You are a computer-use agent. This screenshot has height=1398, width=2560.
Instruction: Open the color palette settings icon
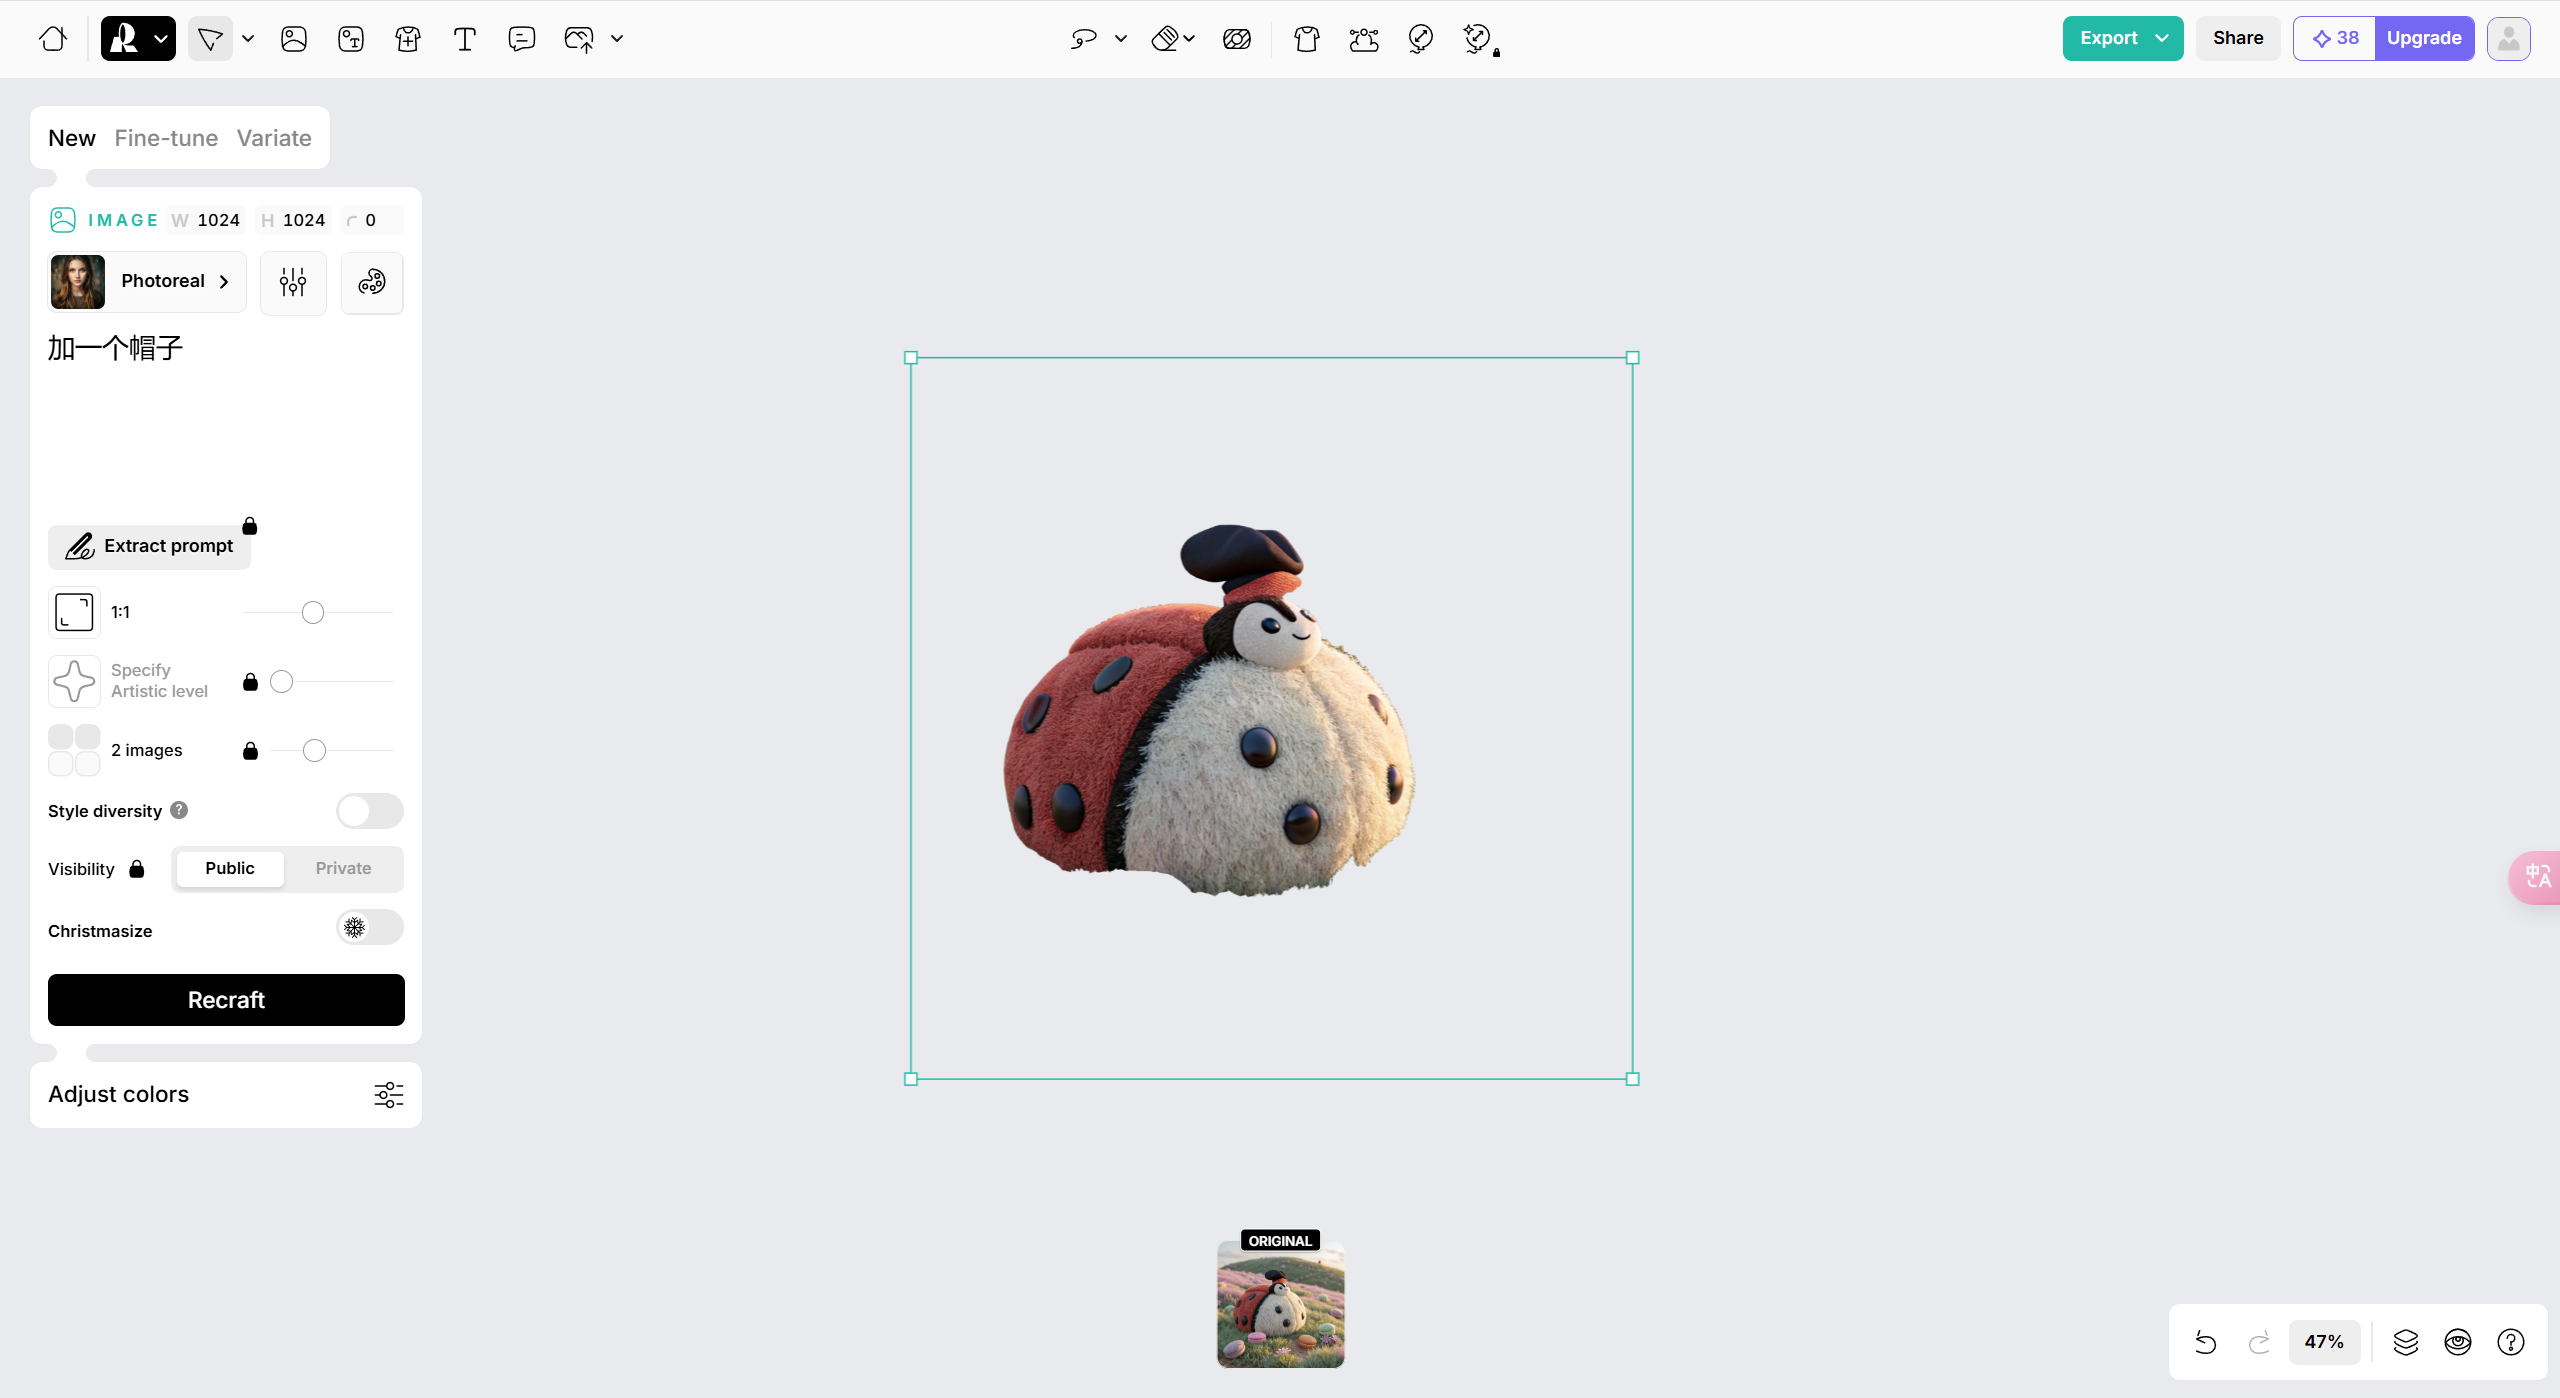pyautogui.click(x=372, y=283)
